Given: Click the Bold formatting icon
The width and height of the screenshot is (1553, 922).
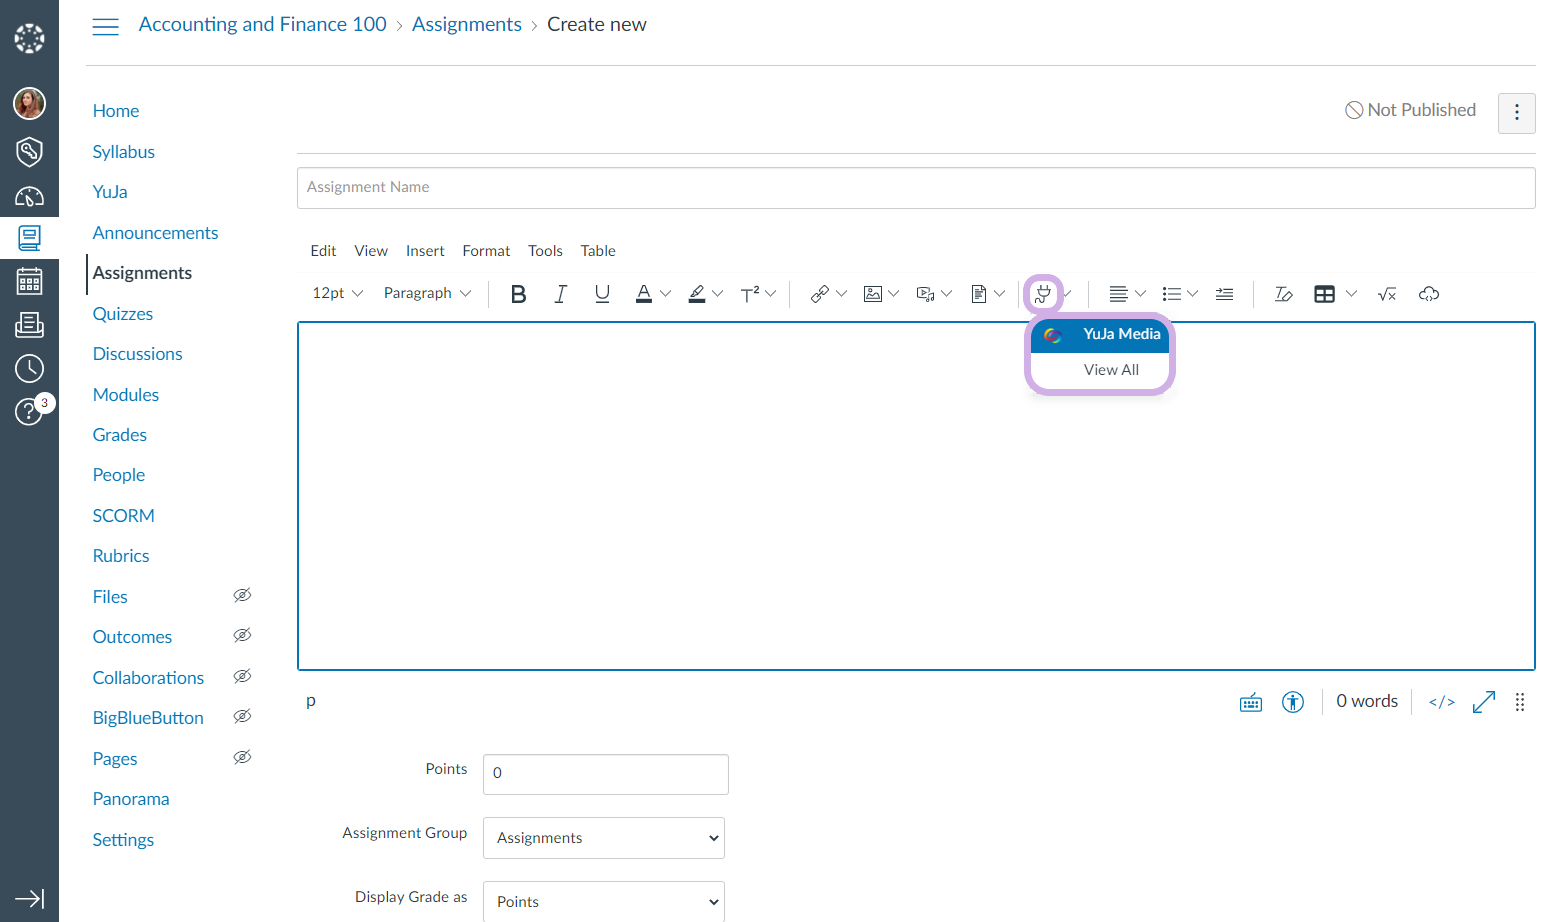Looking at the screenshot, I should [518, 294].
